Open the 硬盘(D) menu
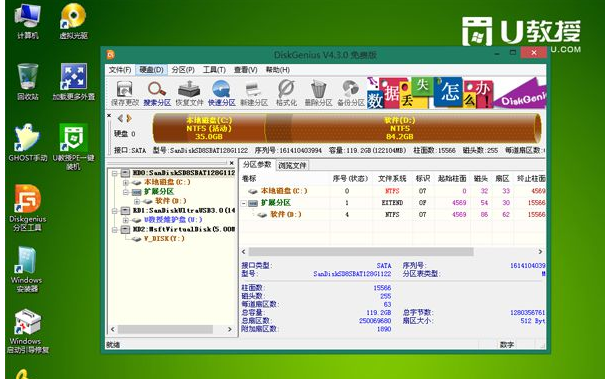This screenshot has height=379, width=605. click(151, 70)
